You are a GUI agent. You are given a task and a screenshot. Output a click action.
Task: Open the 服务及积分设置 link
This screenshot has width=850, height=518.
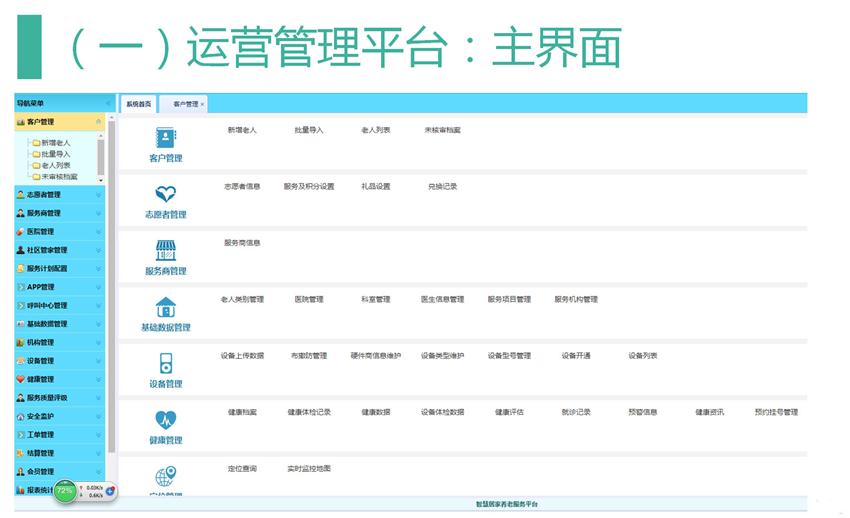point(309,186)
